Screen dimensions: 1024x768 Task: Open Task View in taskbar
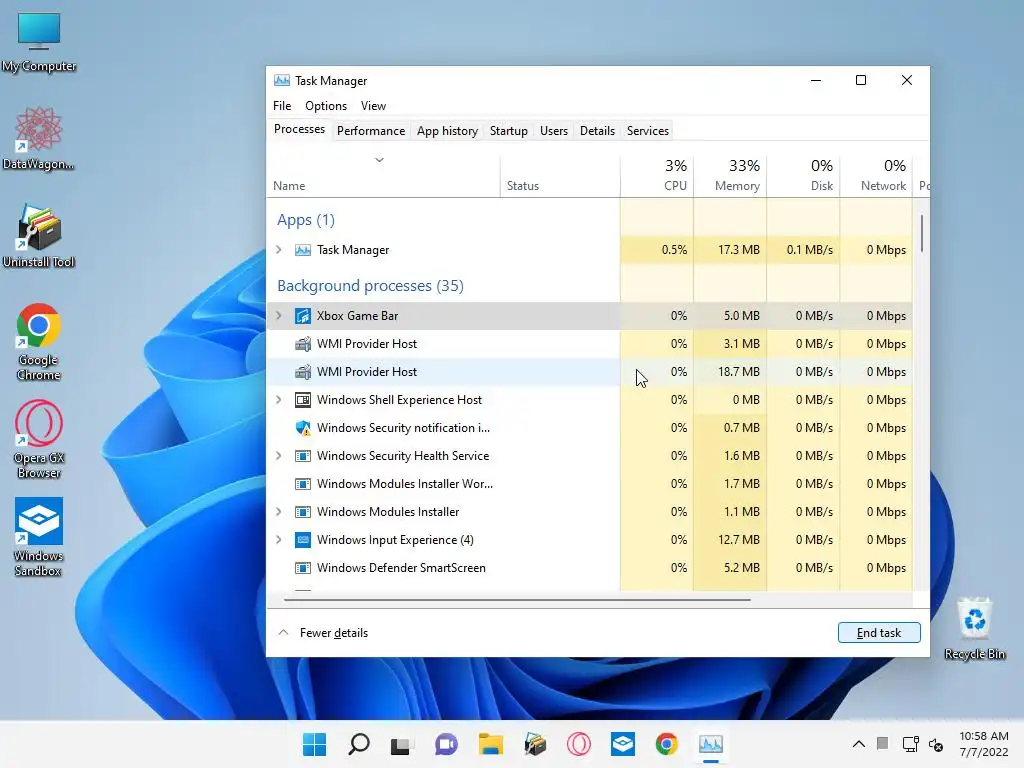click(x=401, y=744)
